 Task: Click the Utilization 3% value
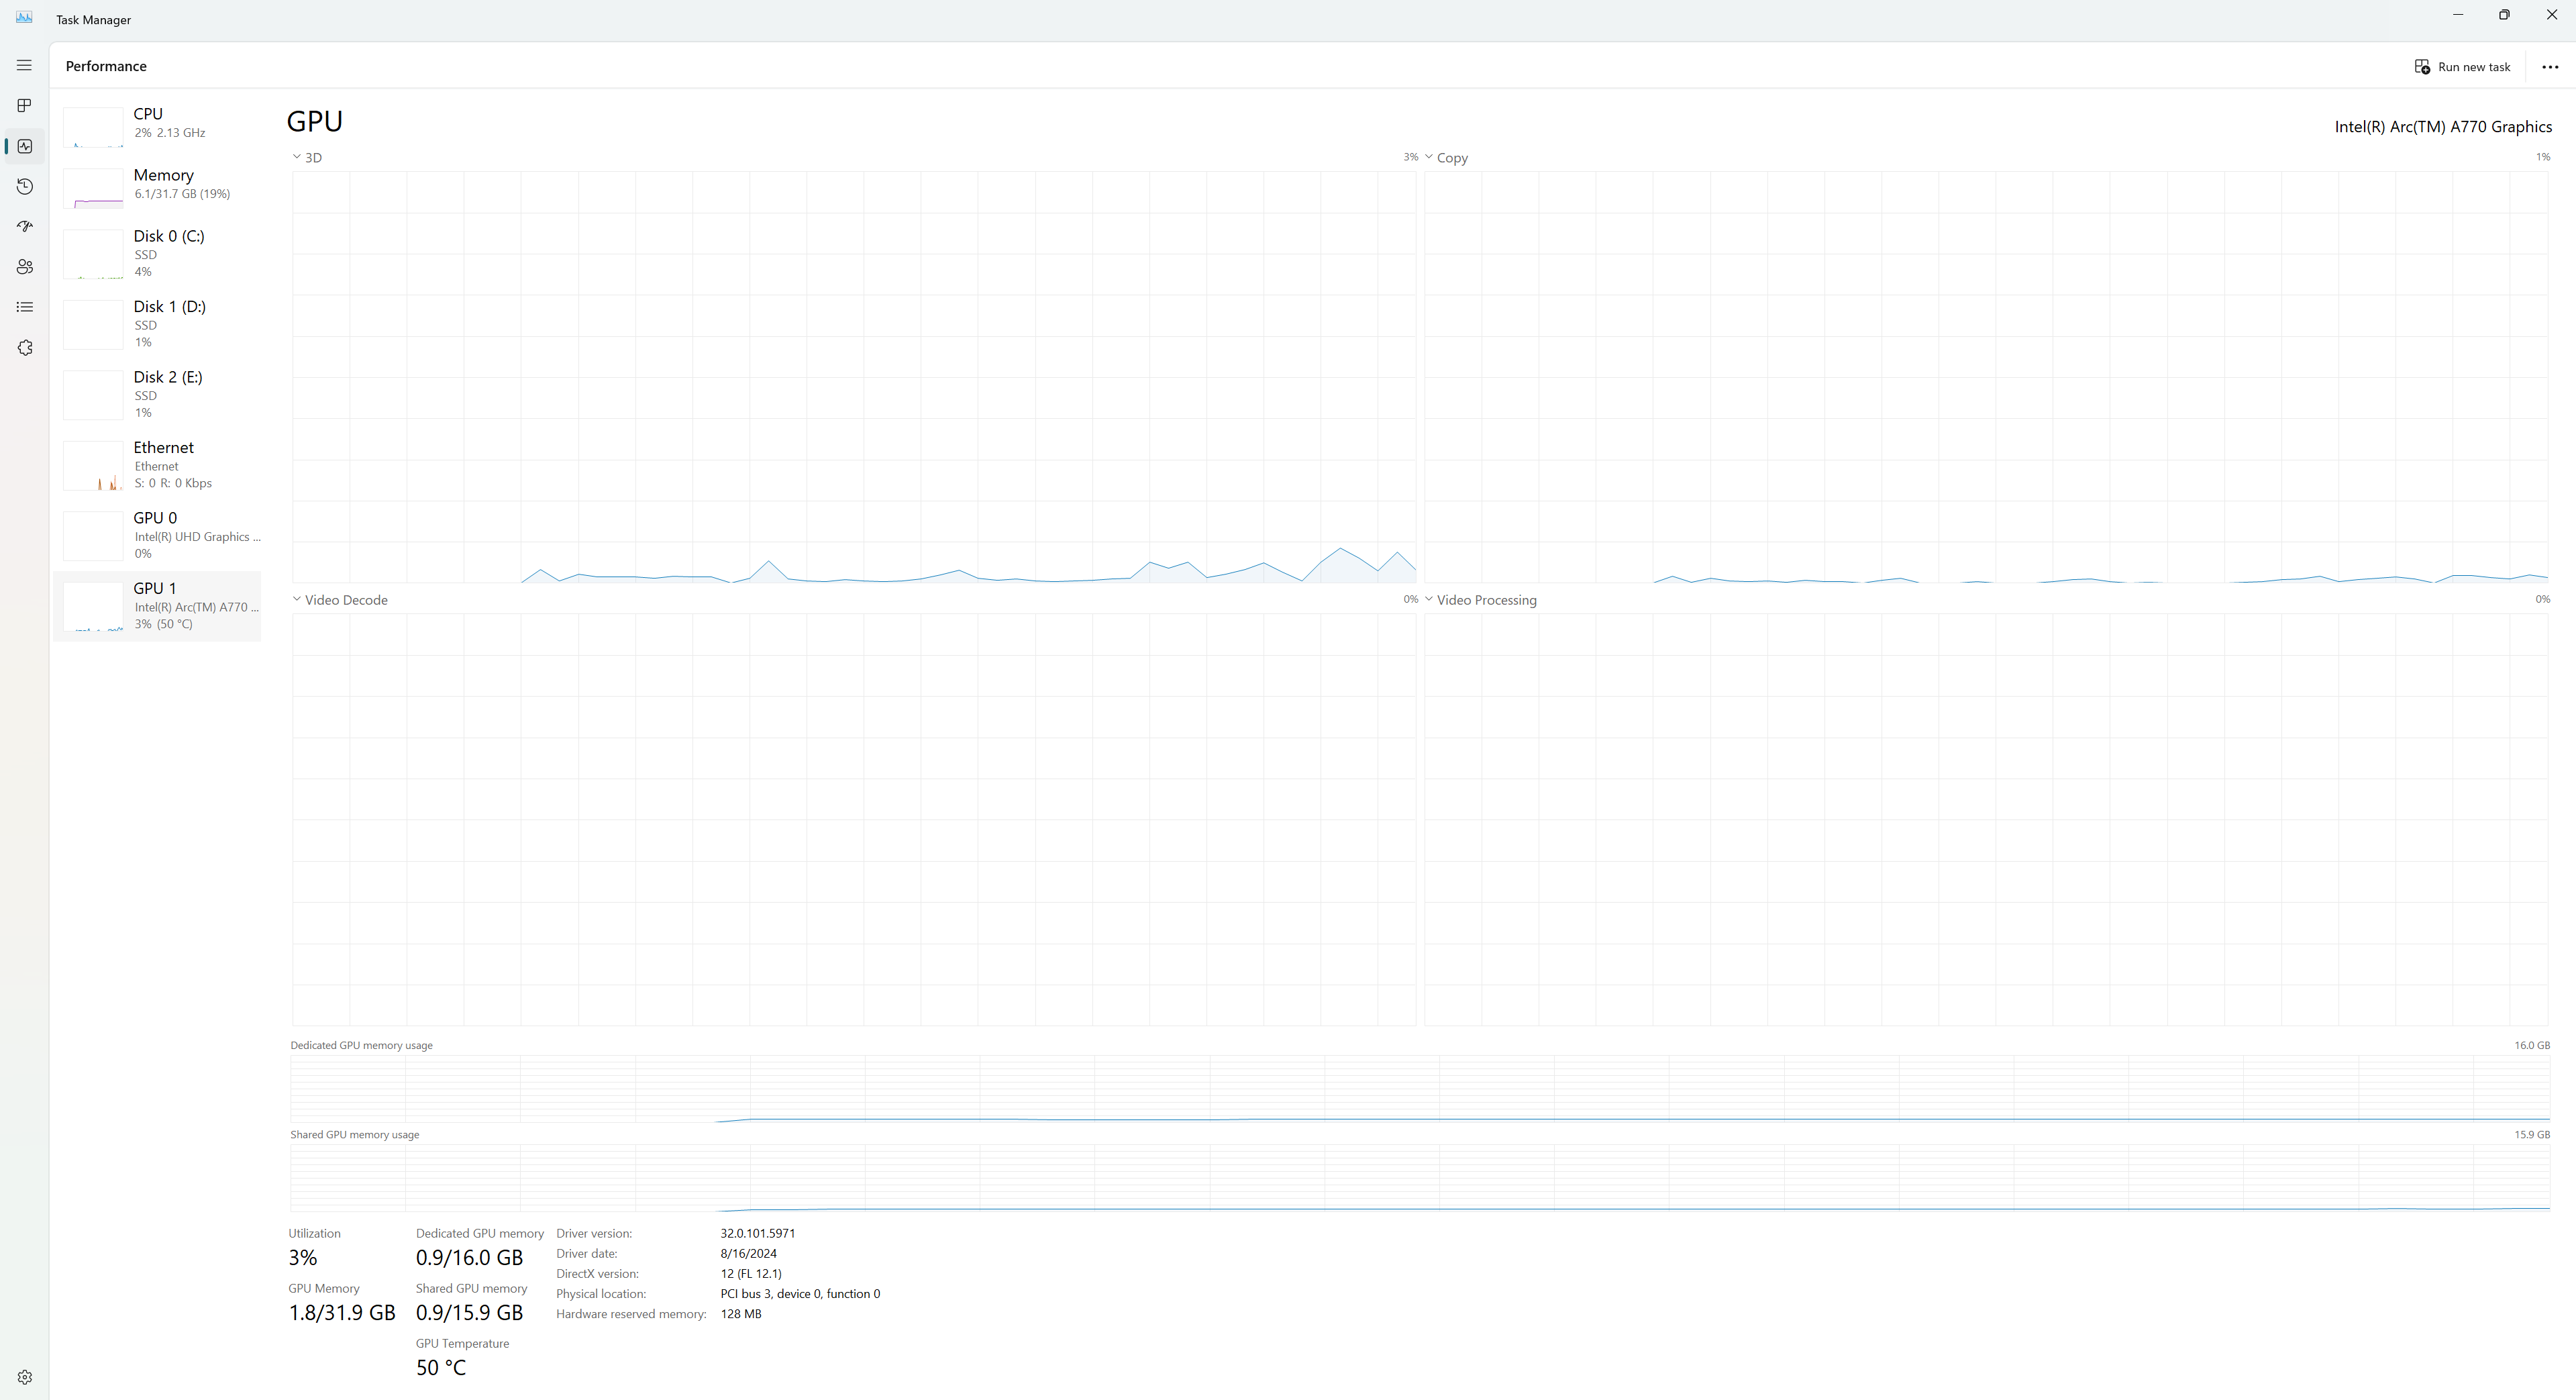pos(303,1258)
